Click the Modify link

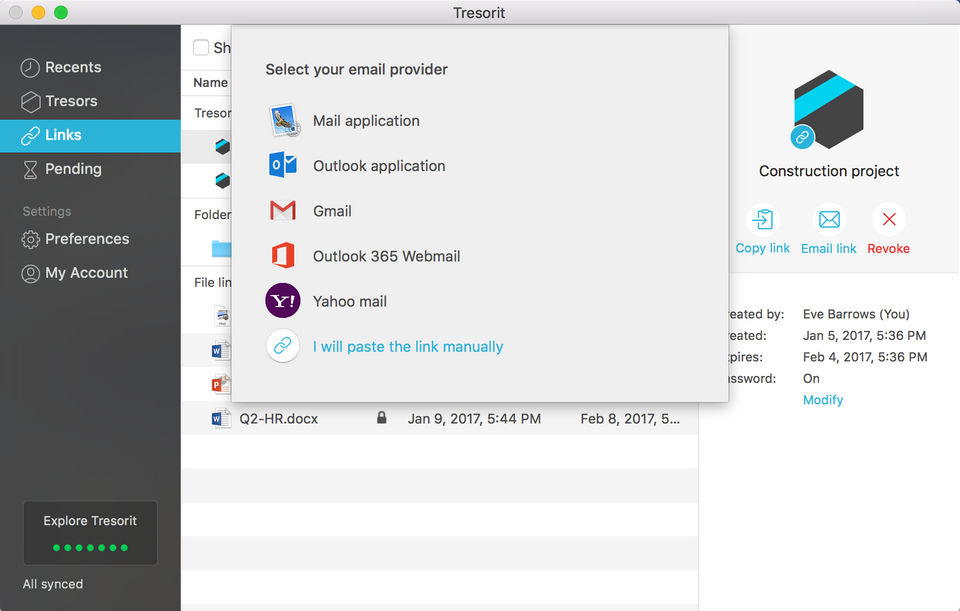823,400
